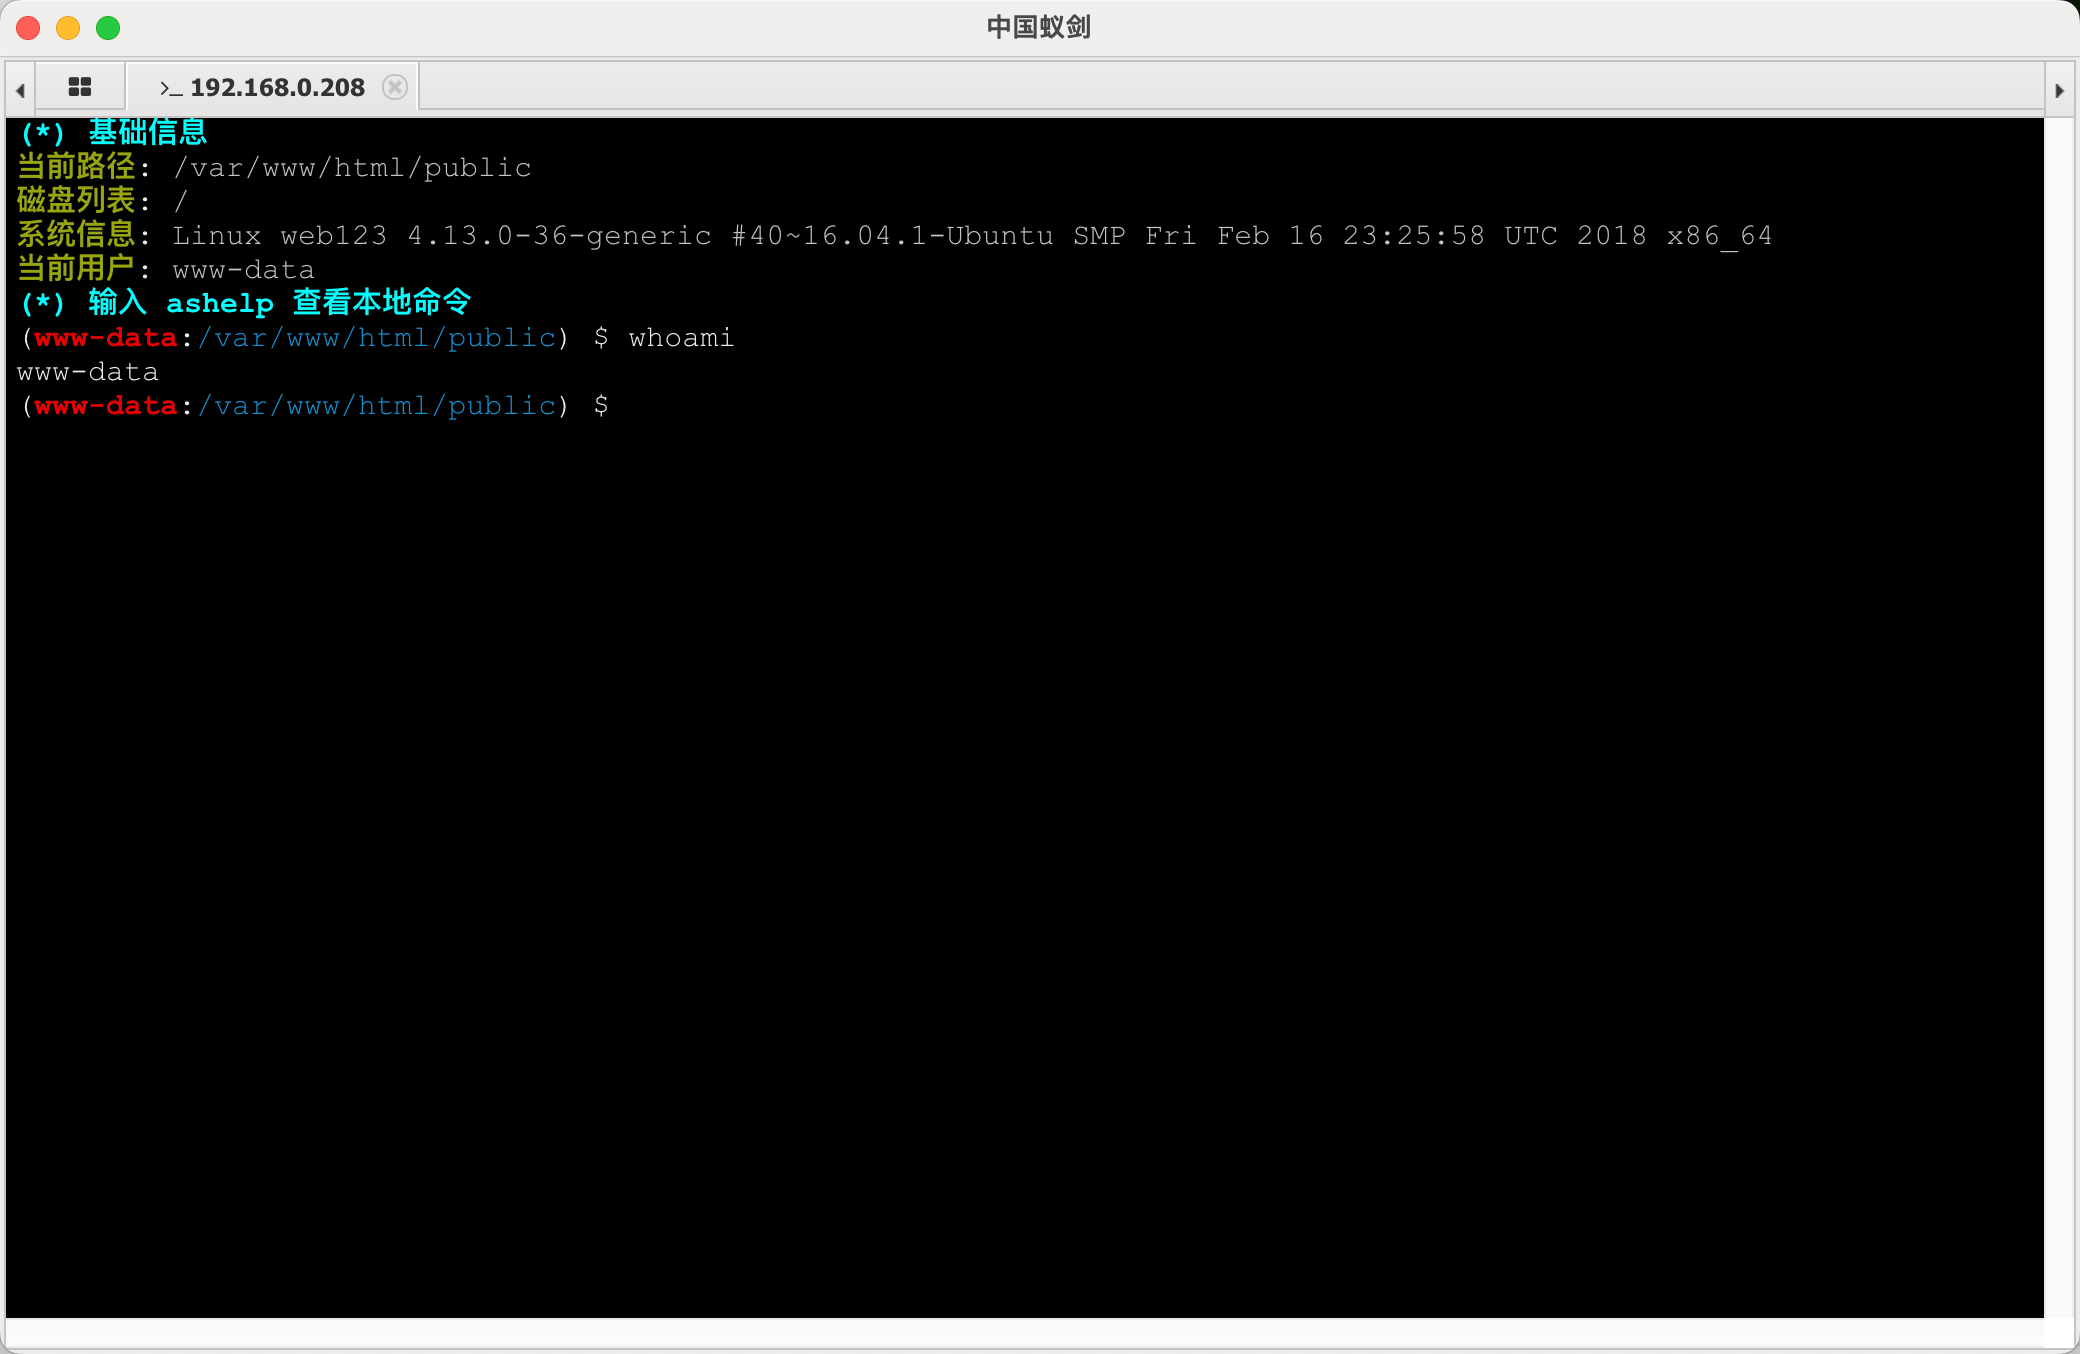Click the whoami command text

coord(681,338)
